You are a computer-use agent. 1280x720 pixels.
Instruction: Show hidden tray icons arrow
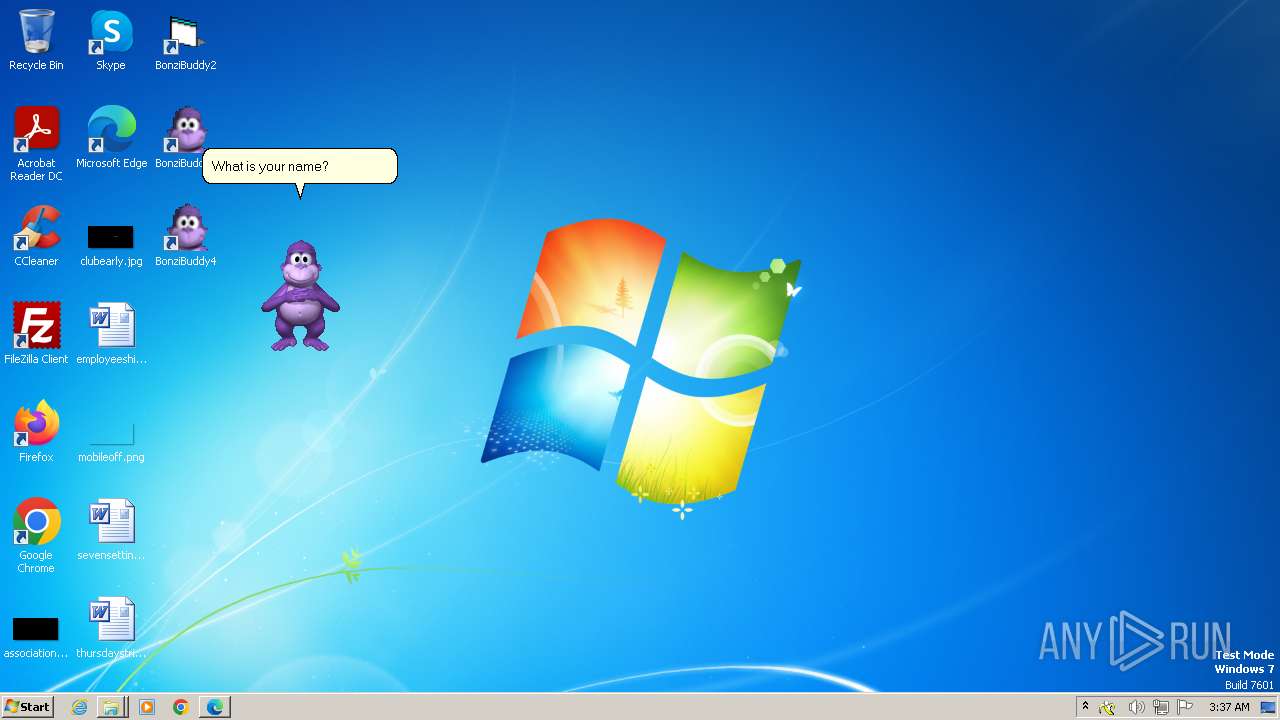1085,707
